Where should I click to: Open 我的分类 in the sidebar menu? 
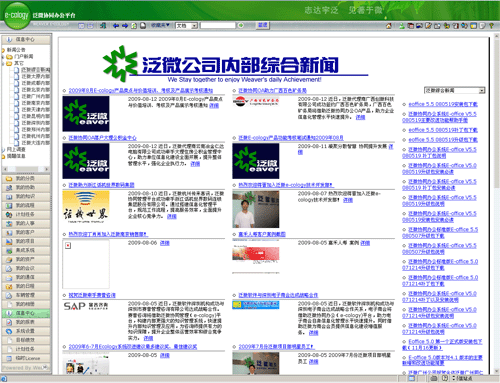click(x=26, y=179)
